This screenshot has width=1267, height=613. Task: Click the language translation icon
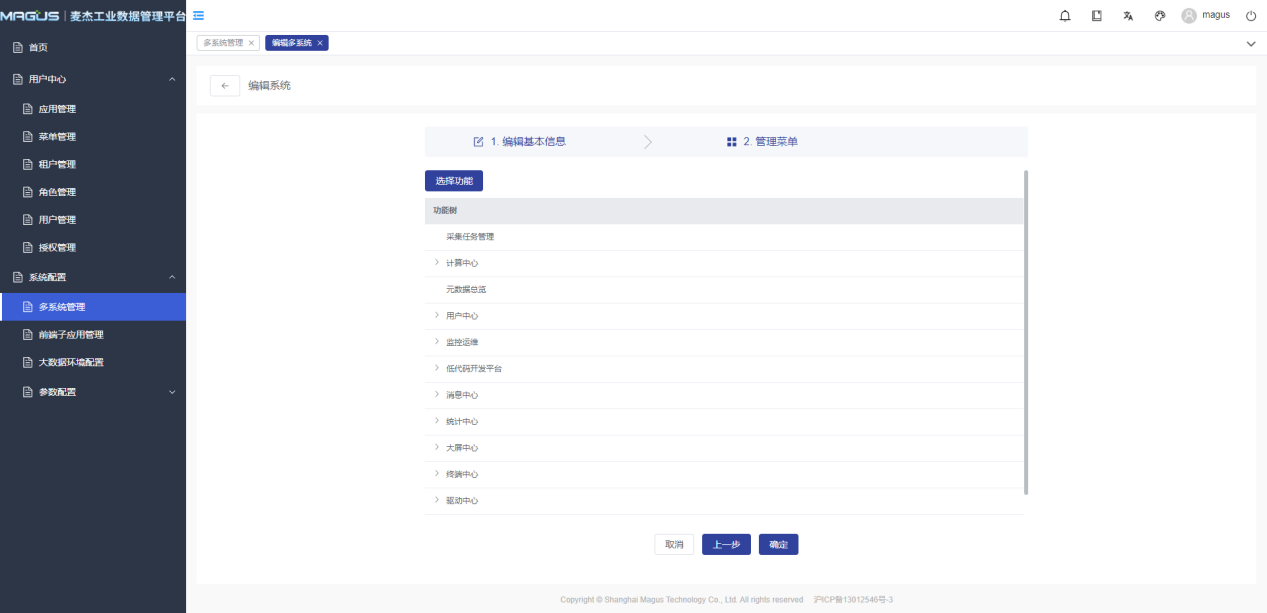(1128, 16)
